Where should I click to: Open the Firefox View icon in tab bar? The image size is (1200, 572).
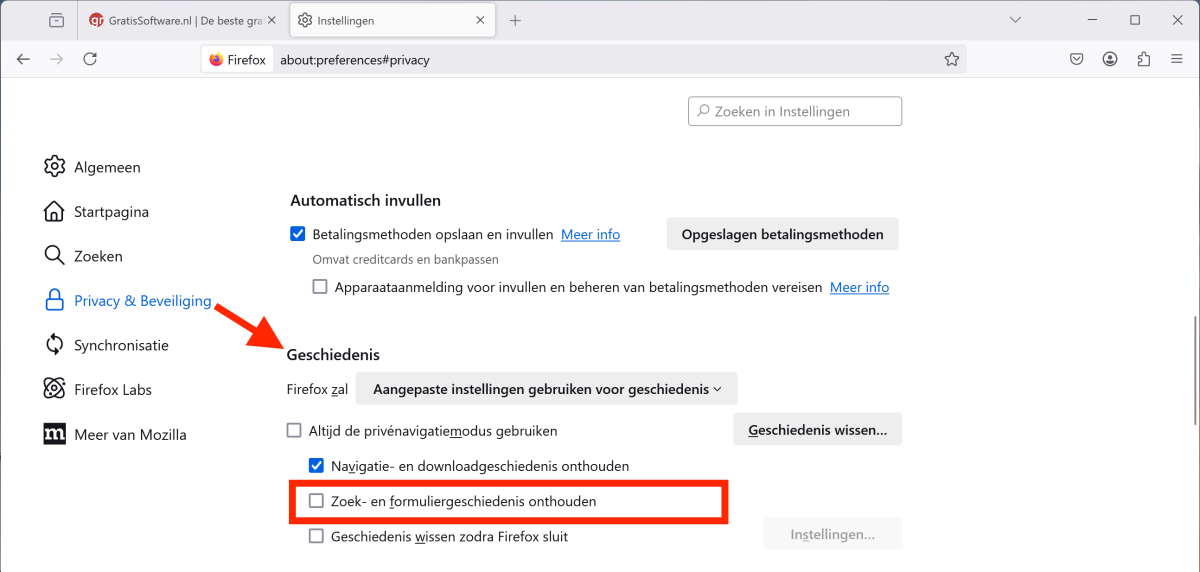[x=56, y=20]
